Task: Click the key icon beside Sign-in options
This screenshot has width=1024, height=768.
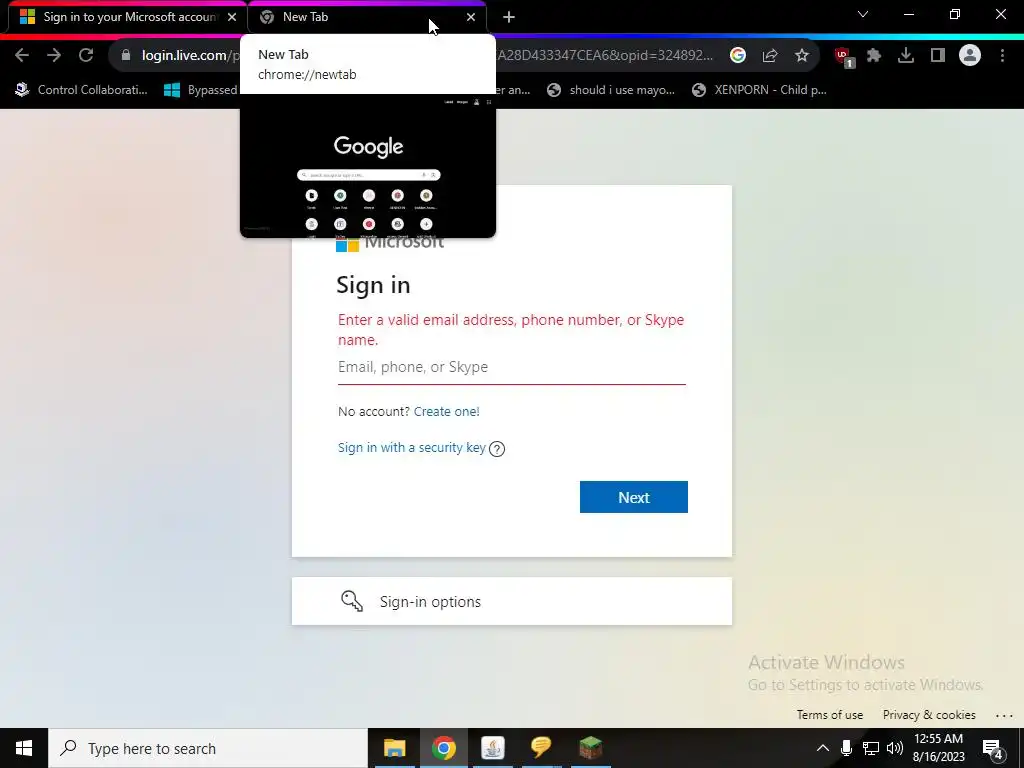Action: pos(352,601)
